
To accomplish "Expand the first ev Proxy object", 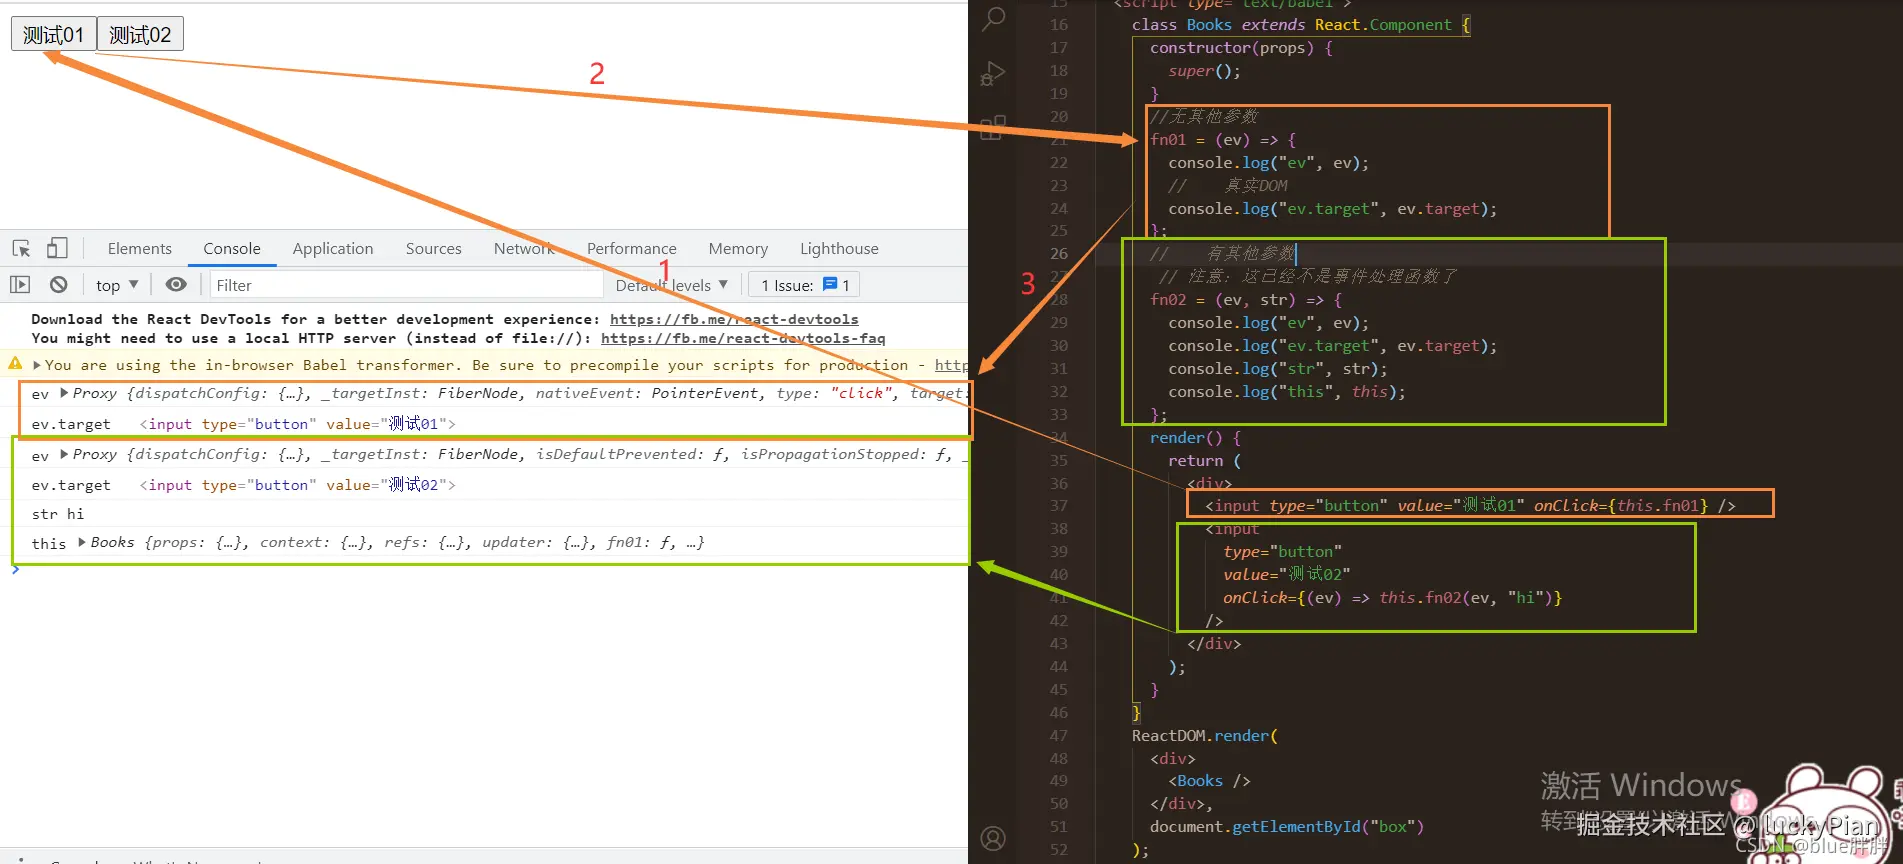I will click(64, 393).
